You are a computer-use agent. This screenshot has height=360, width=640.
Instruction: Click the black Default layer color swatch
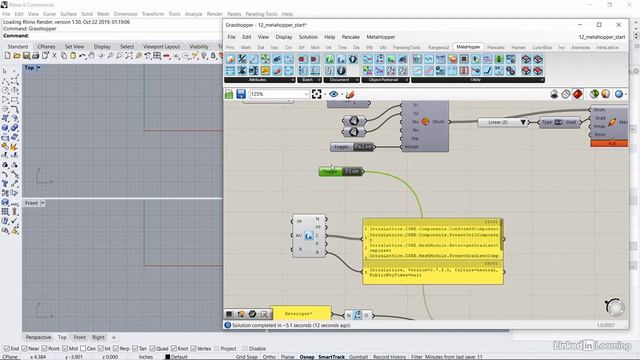click(x=167, y=357)
